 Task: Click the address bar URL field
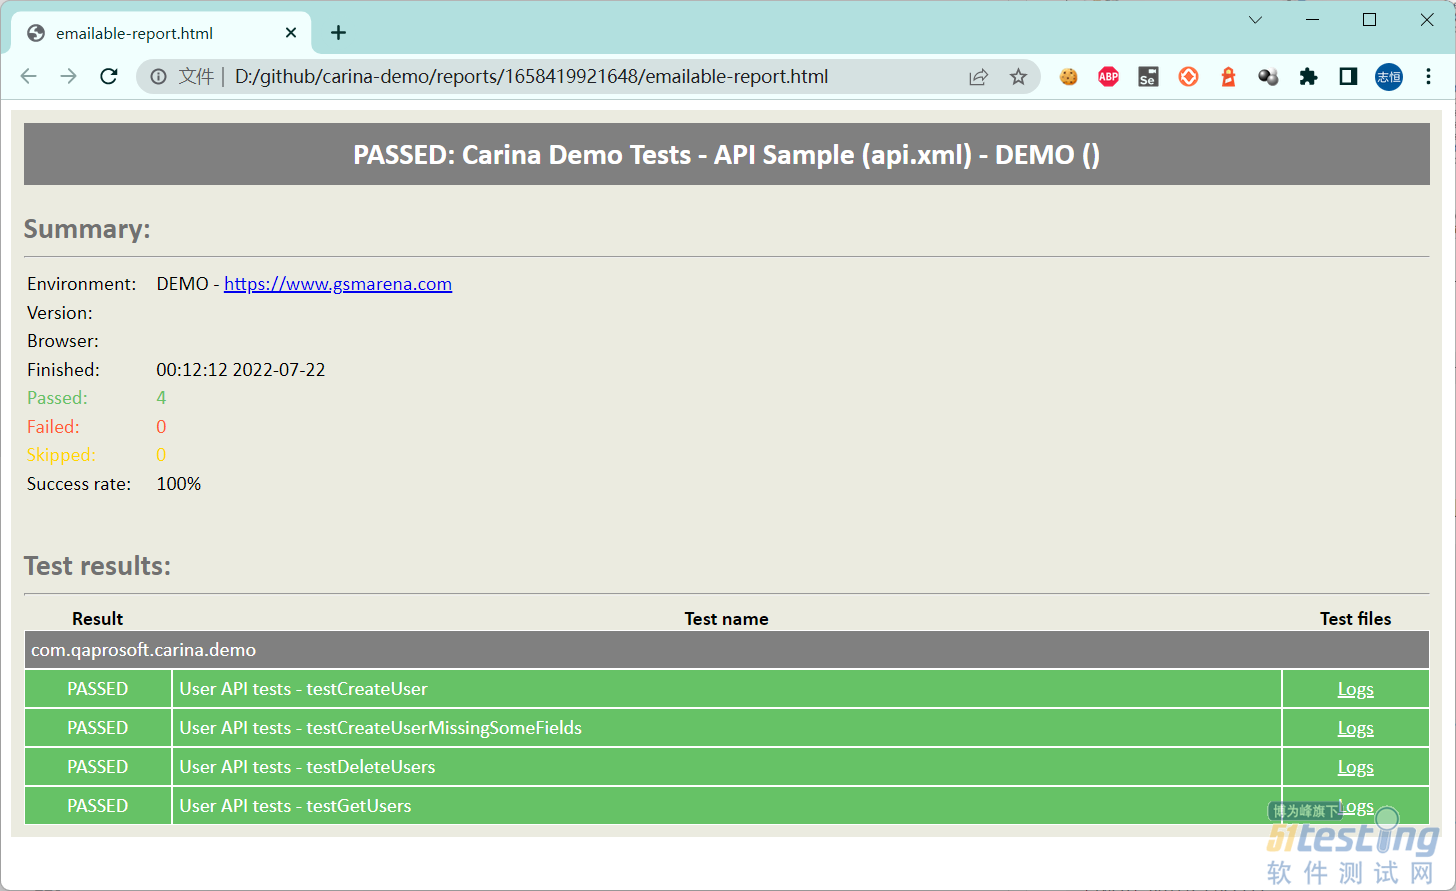coord(590,77)
